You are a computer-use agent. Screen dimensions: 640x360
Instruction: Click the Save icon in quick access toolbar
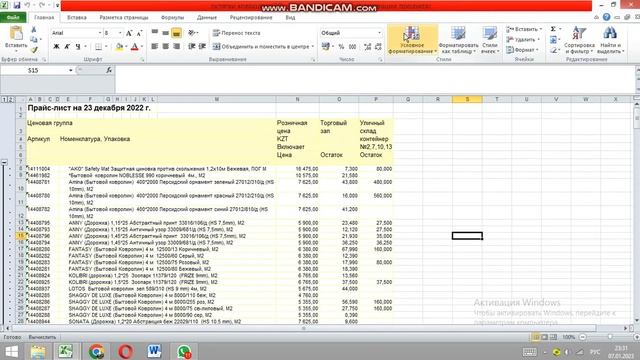point(17,5)
